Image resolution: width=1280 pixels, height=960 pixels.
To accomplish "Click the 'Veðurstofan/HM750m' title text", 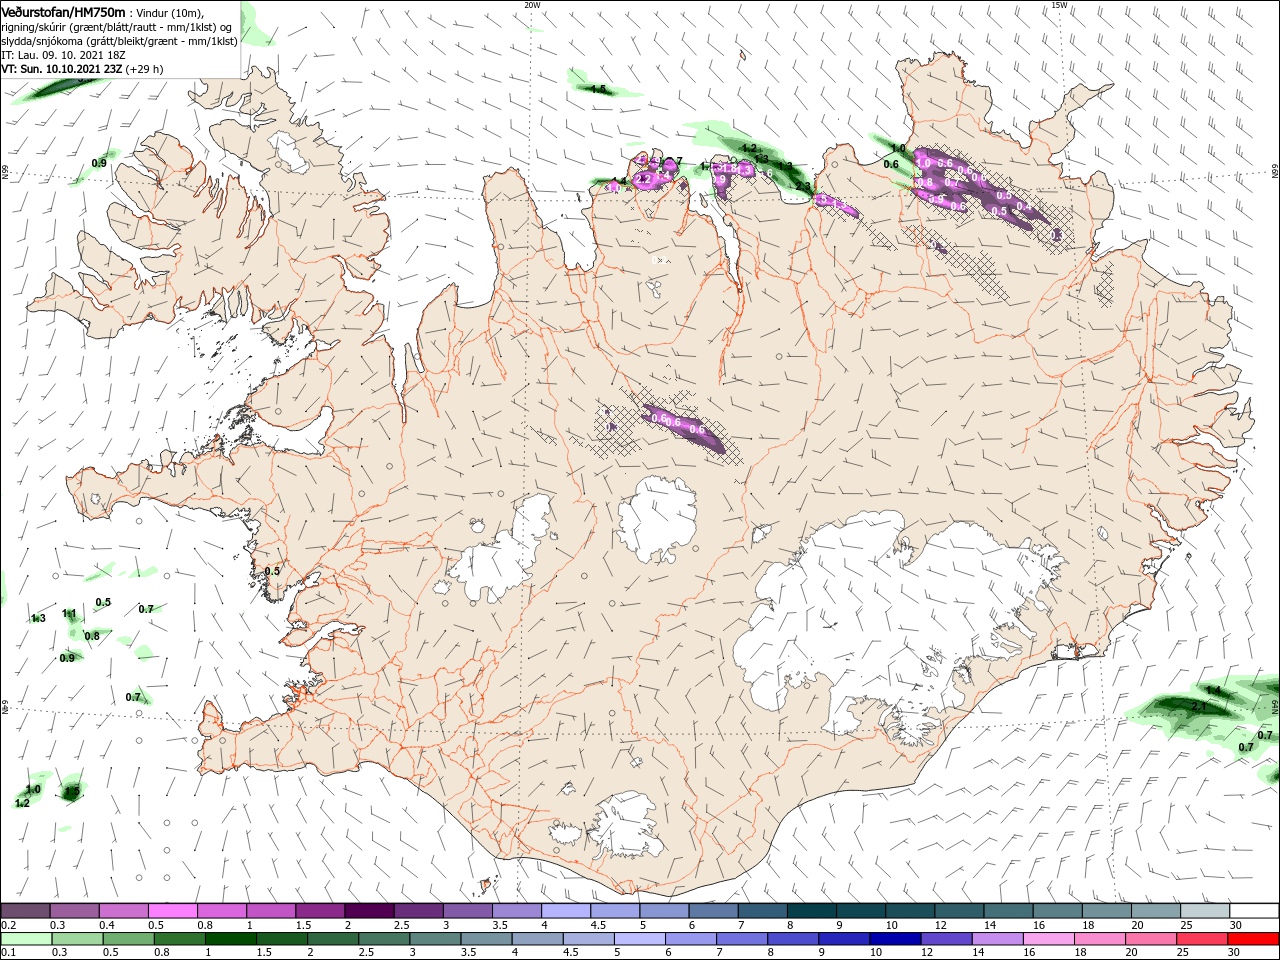I will pyautogui.click(x=64, y=12).
